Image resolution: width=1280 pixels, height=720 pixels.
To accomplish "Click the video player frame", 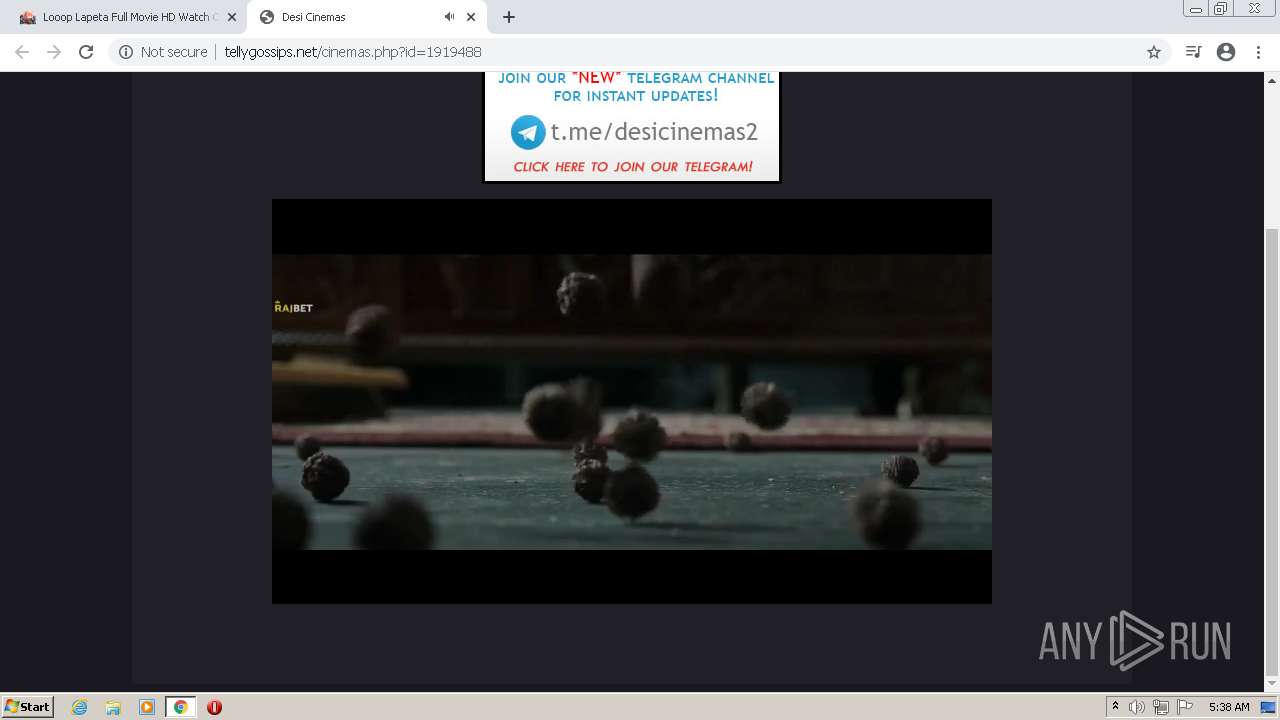I will [632, 401].
